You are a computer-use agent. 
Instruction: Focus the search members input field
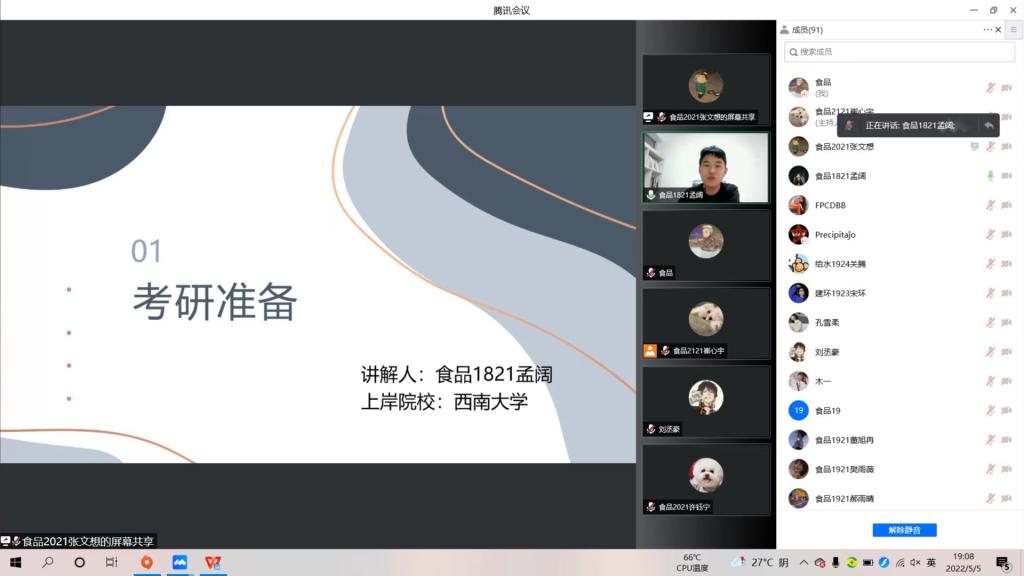[x=899, y=52]
